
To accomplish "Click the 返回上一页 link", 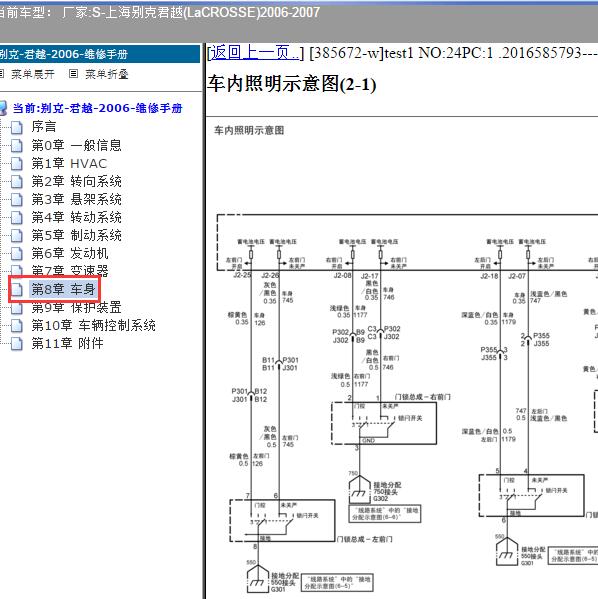I will point(255,53).
